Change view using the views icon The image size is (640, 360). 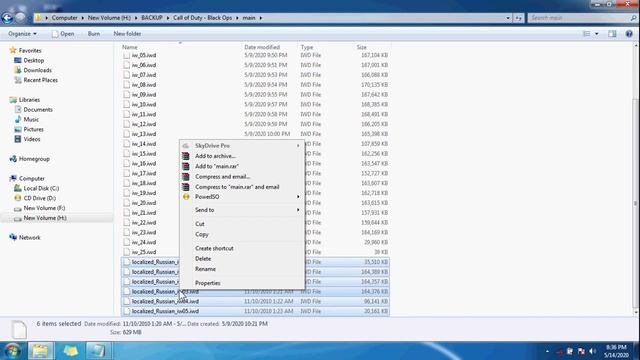pyautogui.click(x=587, y=34)
